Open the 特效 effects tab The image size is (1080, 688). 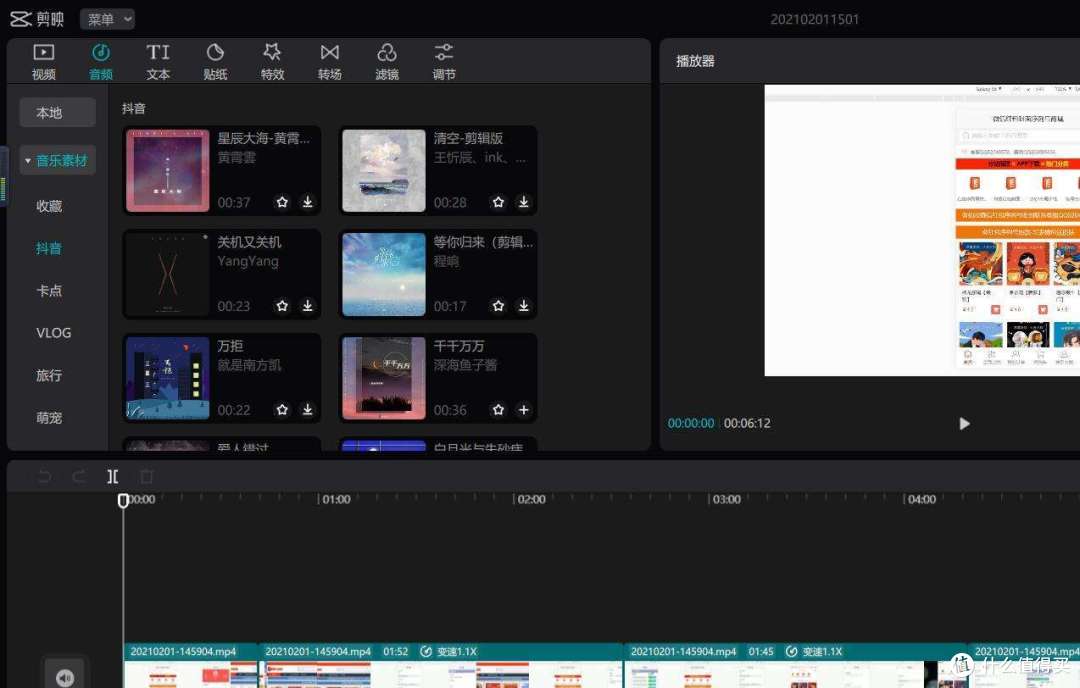[x=272, y=61]
